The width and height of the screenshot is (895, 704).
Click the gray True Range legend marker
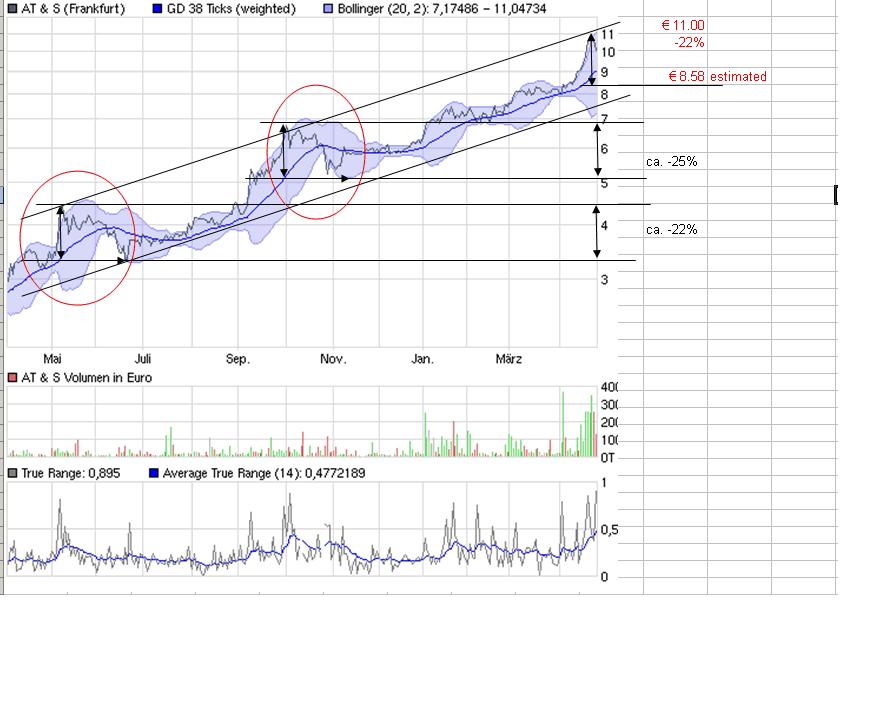(x=12, y=473)
